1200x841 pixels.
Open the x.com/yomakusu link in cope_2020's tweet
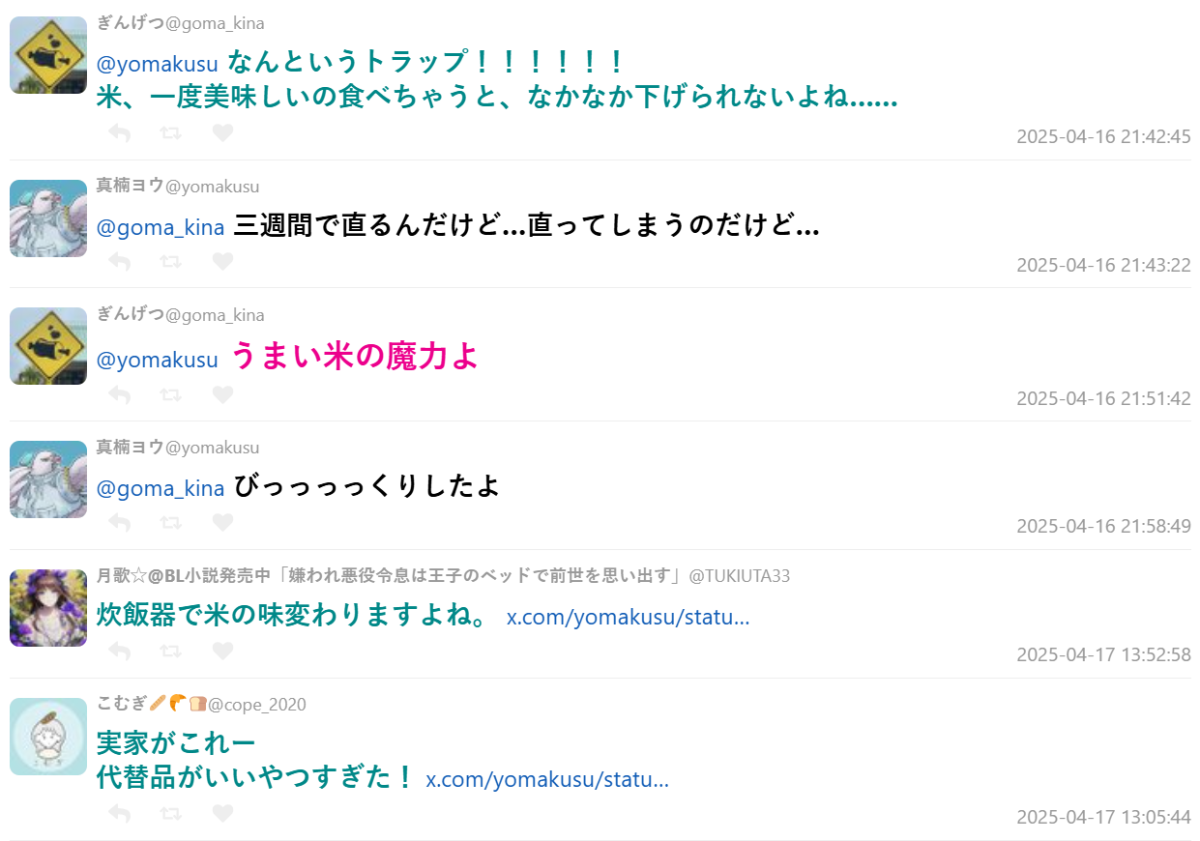547,779
